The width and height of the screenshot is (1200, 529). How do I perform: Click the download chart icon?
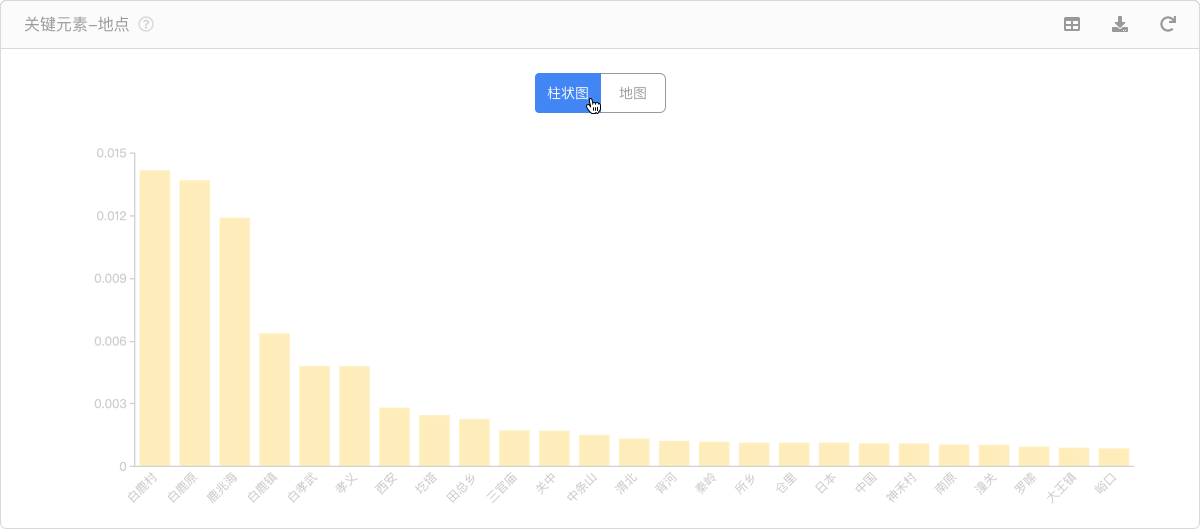coord(1120,24)
